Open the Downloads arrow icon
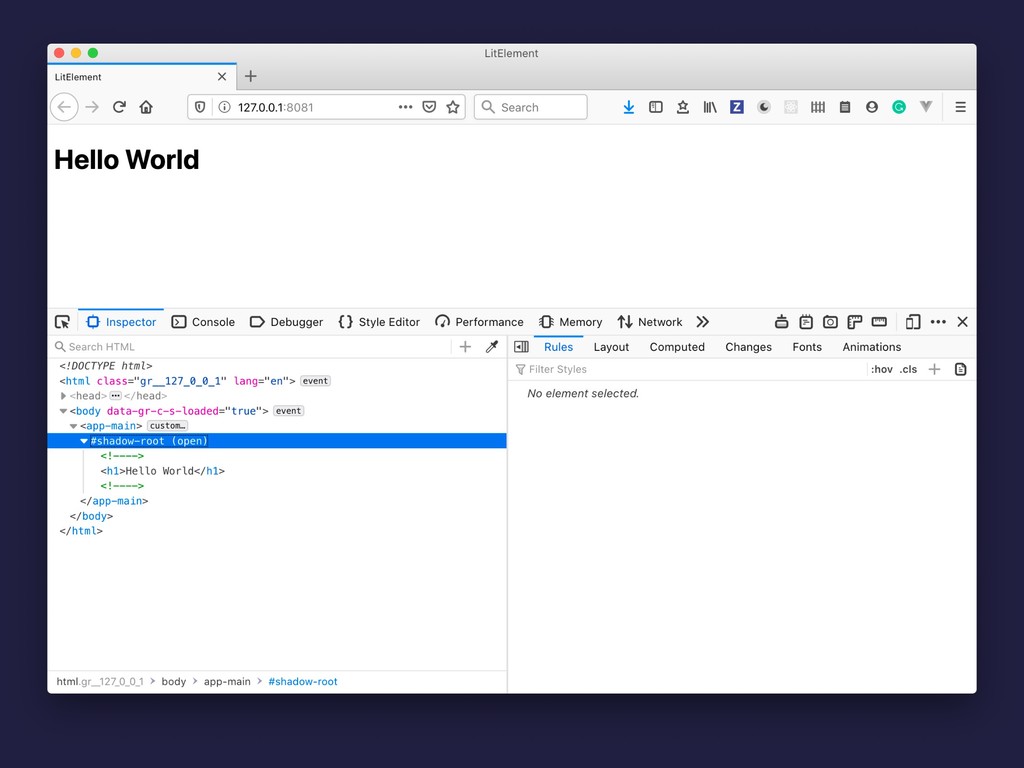 pos(628,107)
